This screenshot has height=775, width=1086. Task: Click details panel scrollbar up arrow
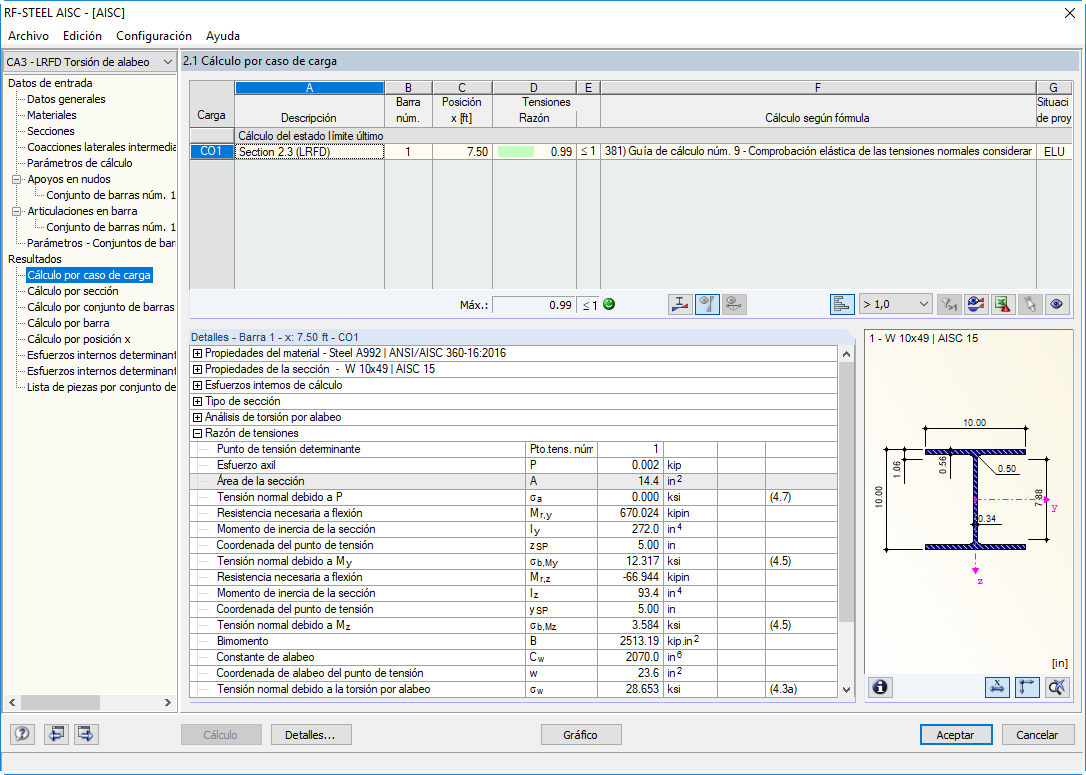[846, 354]
